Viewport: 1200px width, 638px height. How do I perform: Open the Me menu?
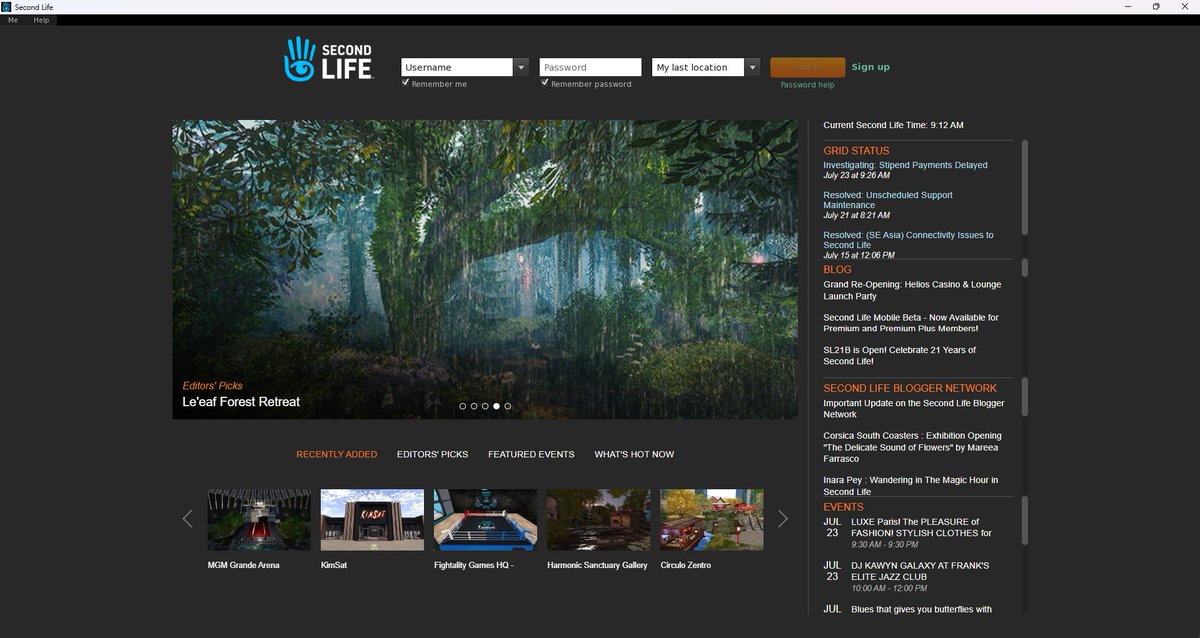coord(13,20)
